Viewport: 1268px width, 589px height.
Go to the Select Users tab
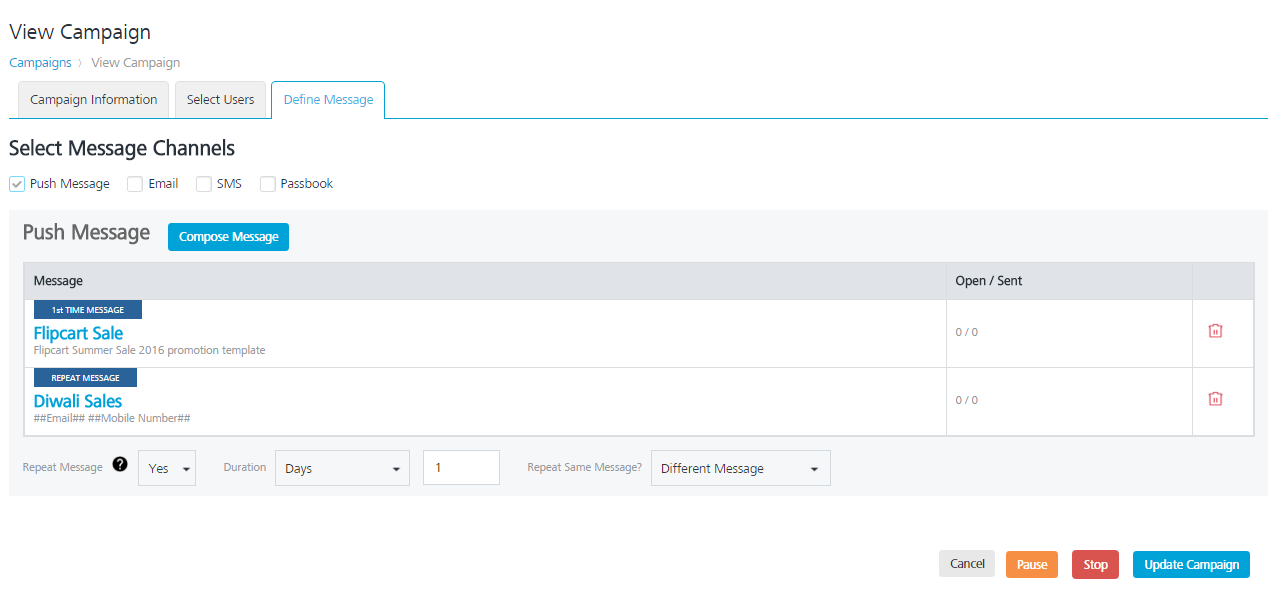pos(220,100)
